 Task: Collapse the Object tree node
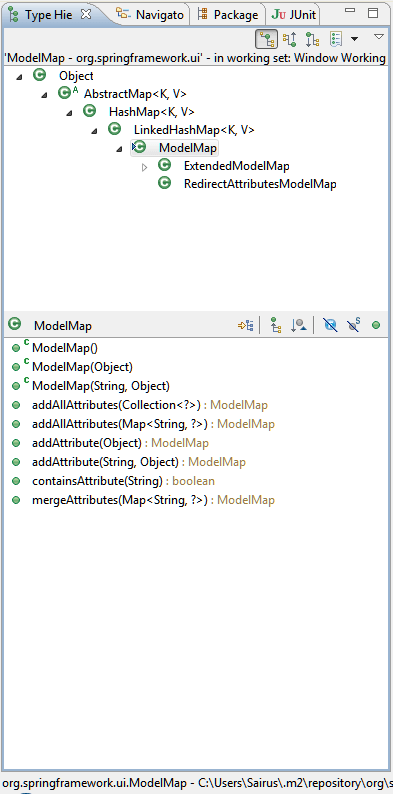coord(19,78)
